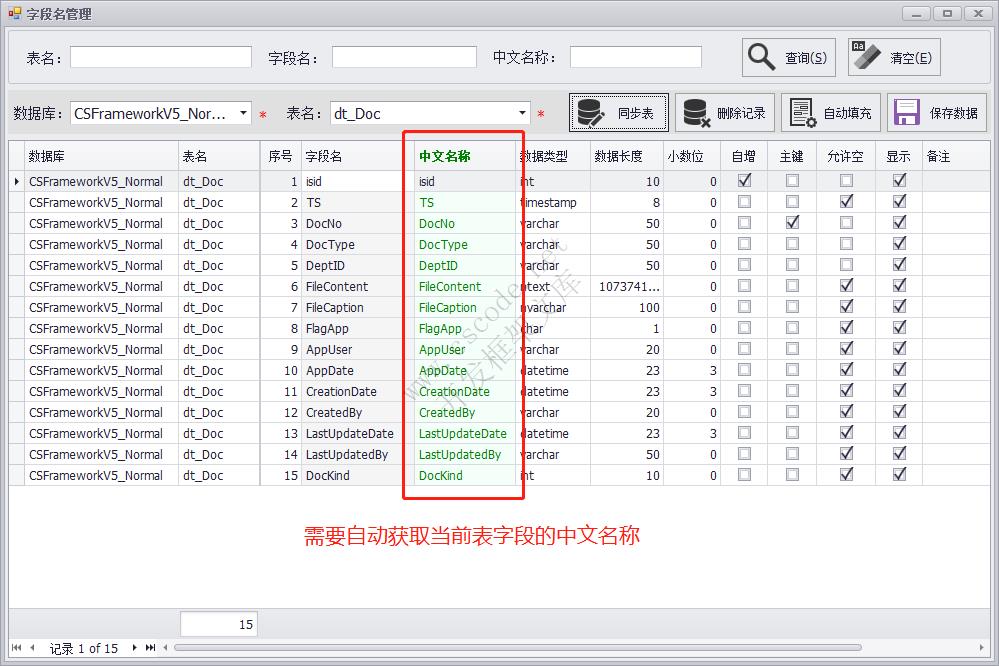Click the magnifier icon on 查询 button

[x=760, y=56]
